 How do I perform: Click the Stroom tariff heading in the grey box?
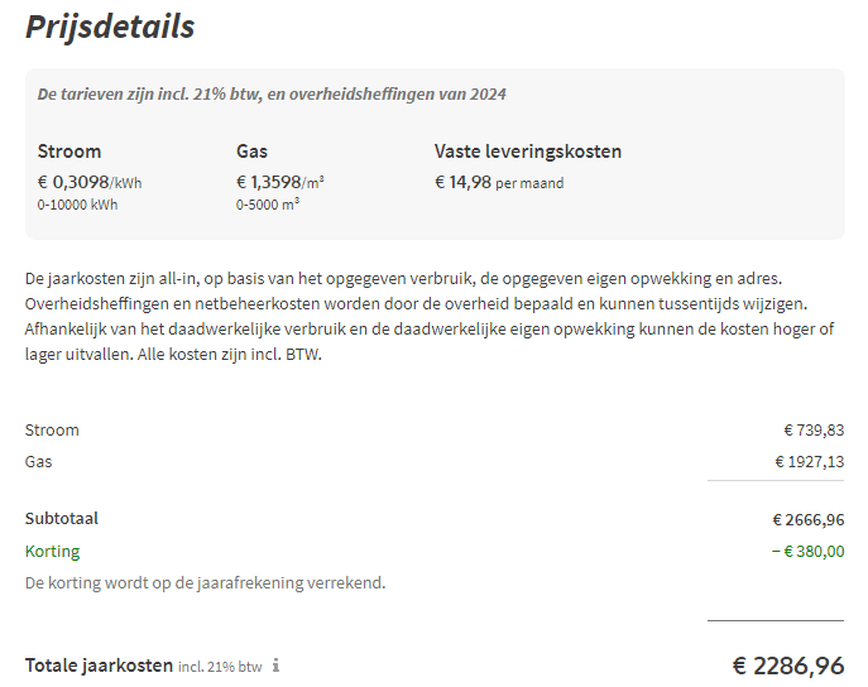click(x=69, y=152)
